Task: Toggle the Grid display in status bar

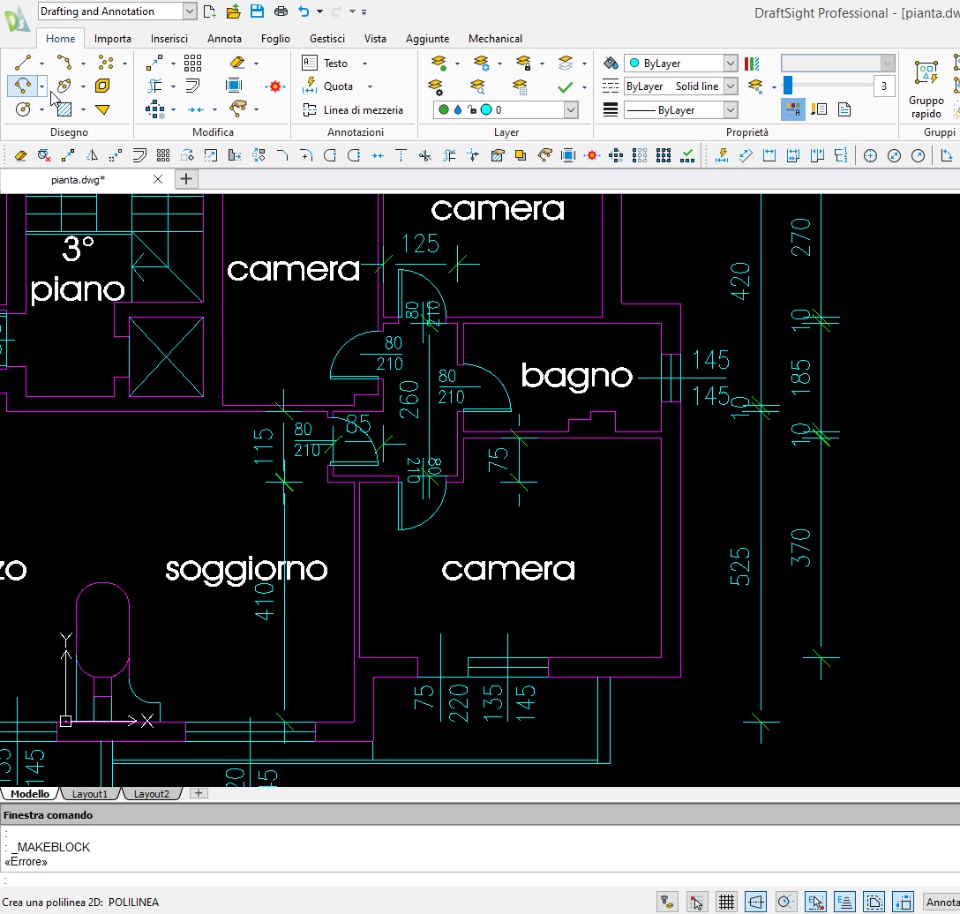Action: pos(726,902)
